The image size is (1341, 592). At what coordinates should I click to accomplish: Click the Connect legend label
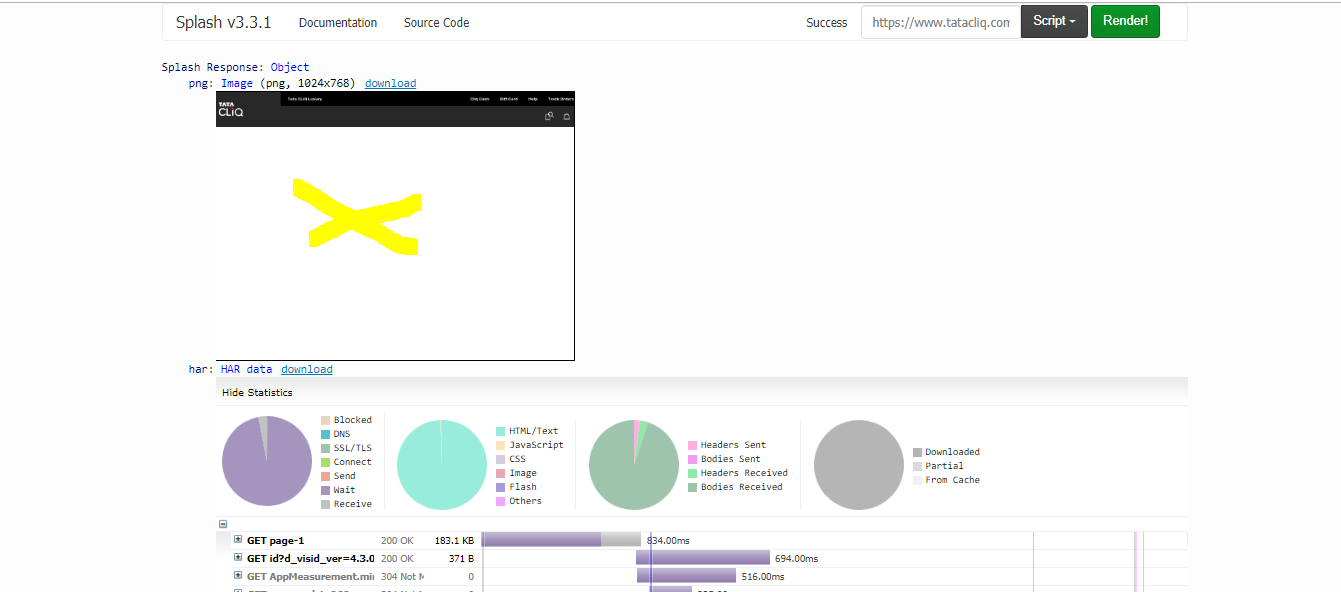pyautogui.click(x=352, y=462)
